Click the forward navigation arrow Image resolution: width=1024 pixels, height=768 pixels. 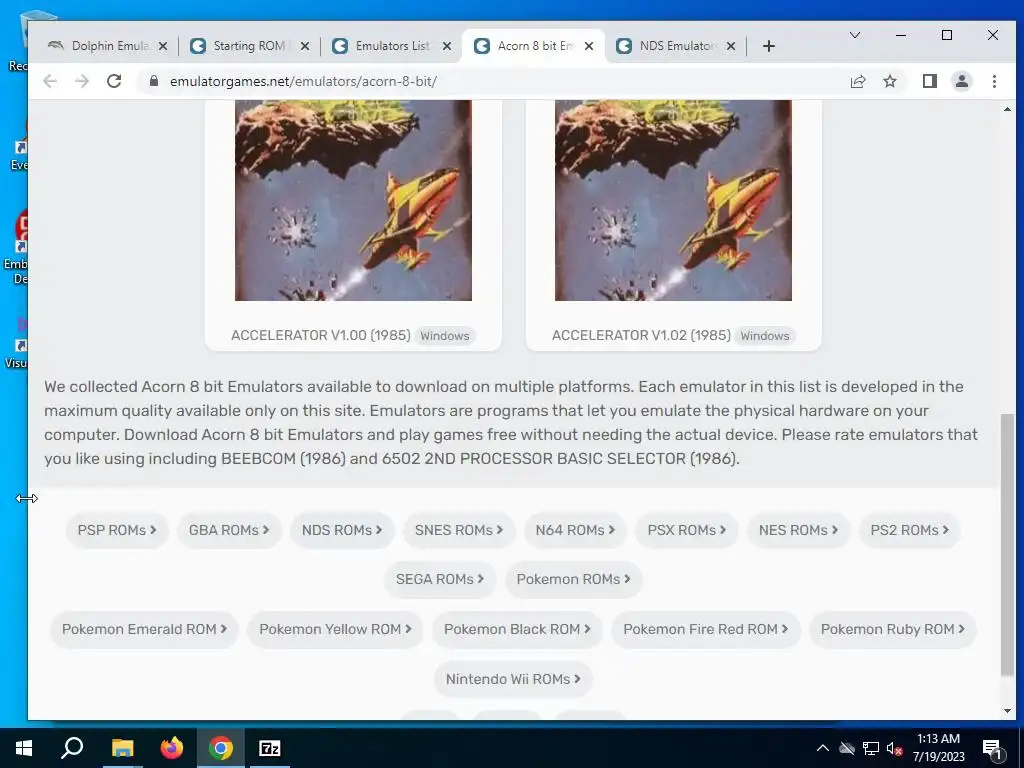pos(82,81)
